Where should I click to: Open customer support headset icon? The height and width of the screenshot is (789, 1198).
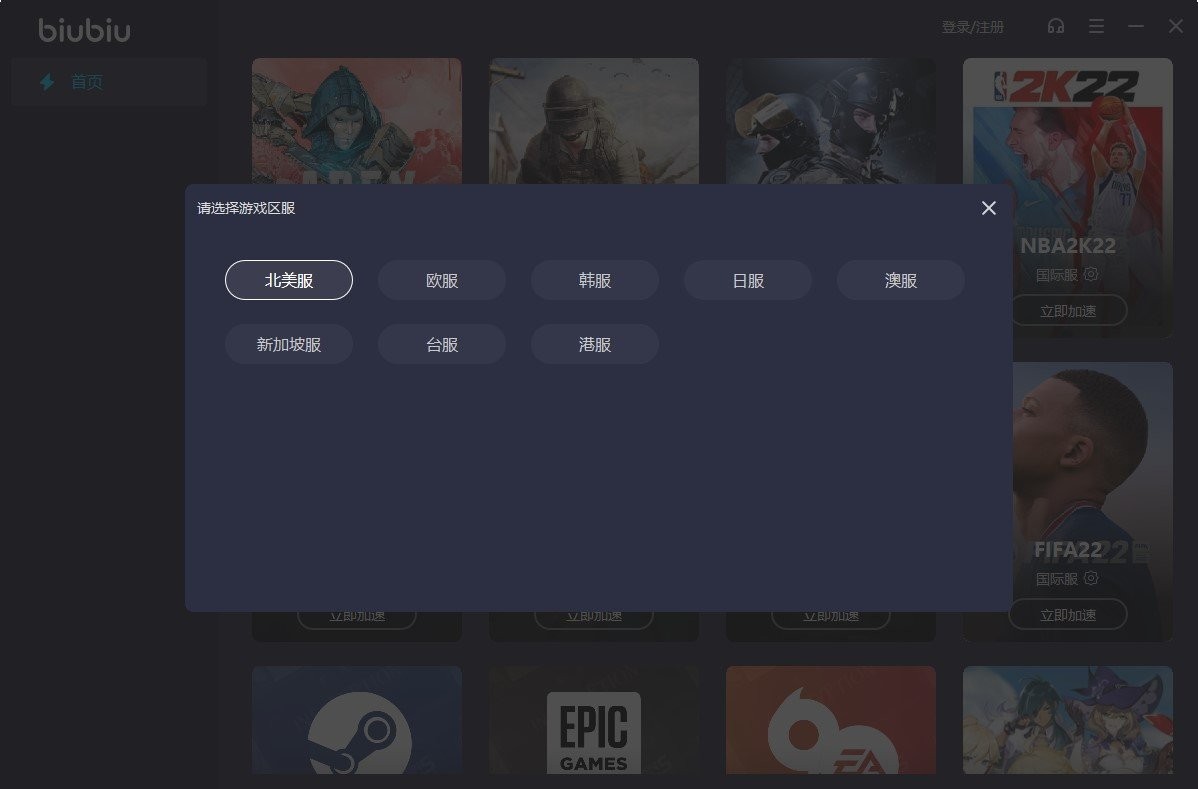click(1056, 27)
